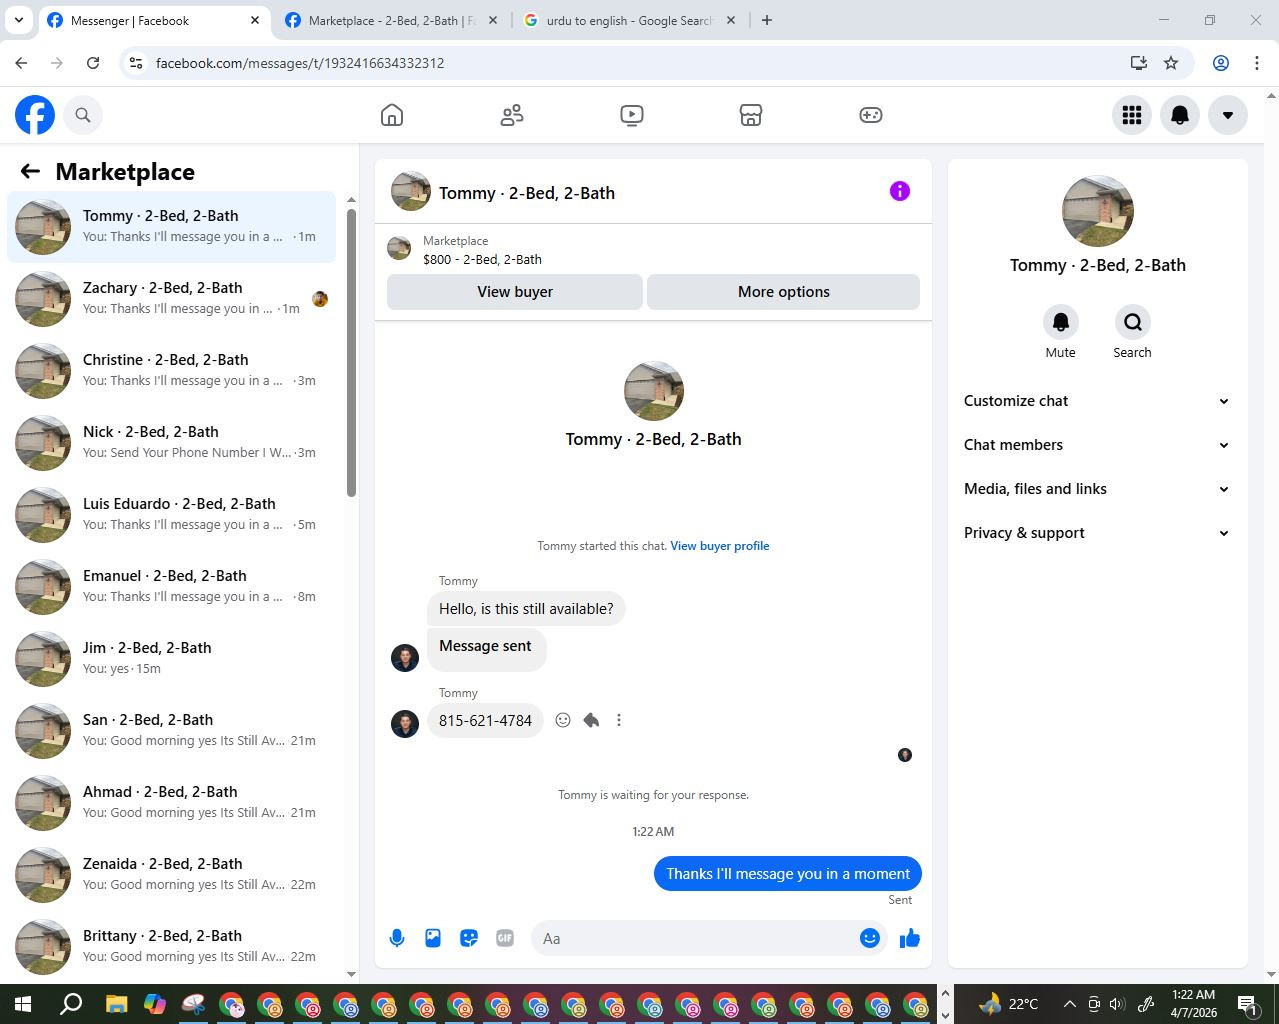
Task: Go to Home feed icon
Action: click(x=392, y=115)
